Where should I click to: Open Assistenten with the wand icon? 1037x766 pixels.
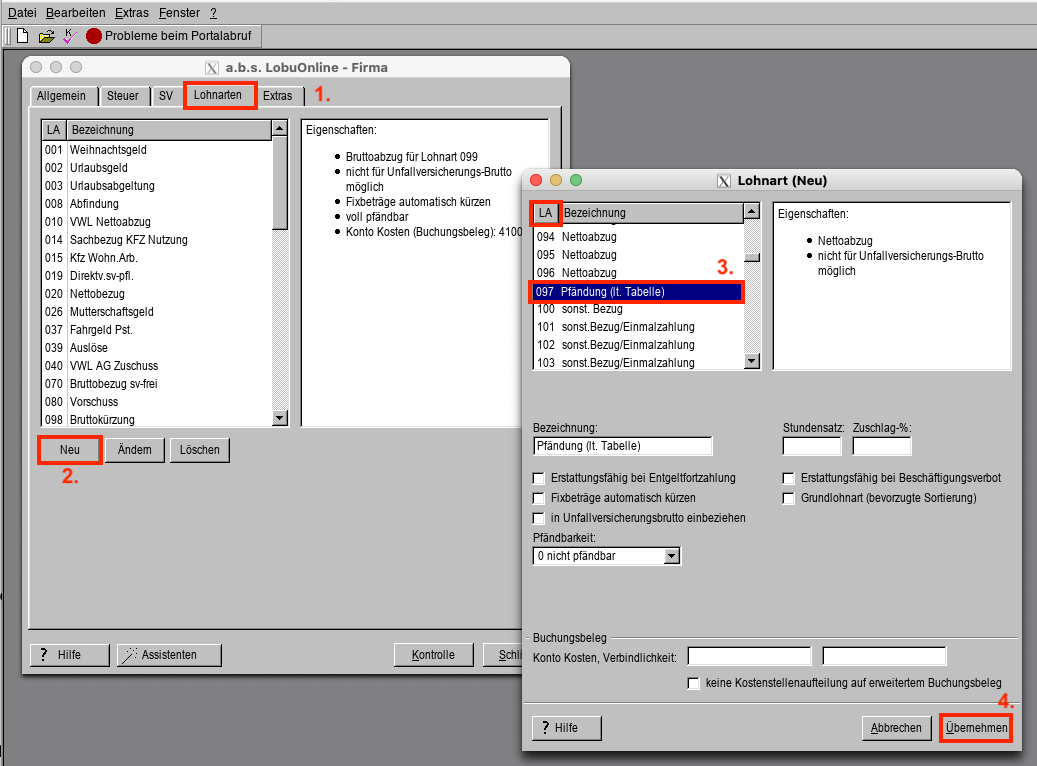pyautogui.click(x=169, y=655)
